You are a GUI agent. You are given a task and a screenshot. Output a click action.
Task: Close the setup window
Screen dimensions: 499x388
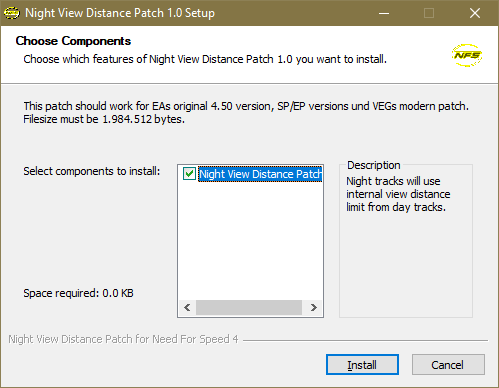click(x=475, y=13)
